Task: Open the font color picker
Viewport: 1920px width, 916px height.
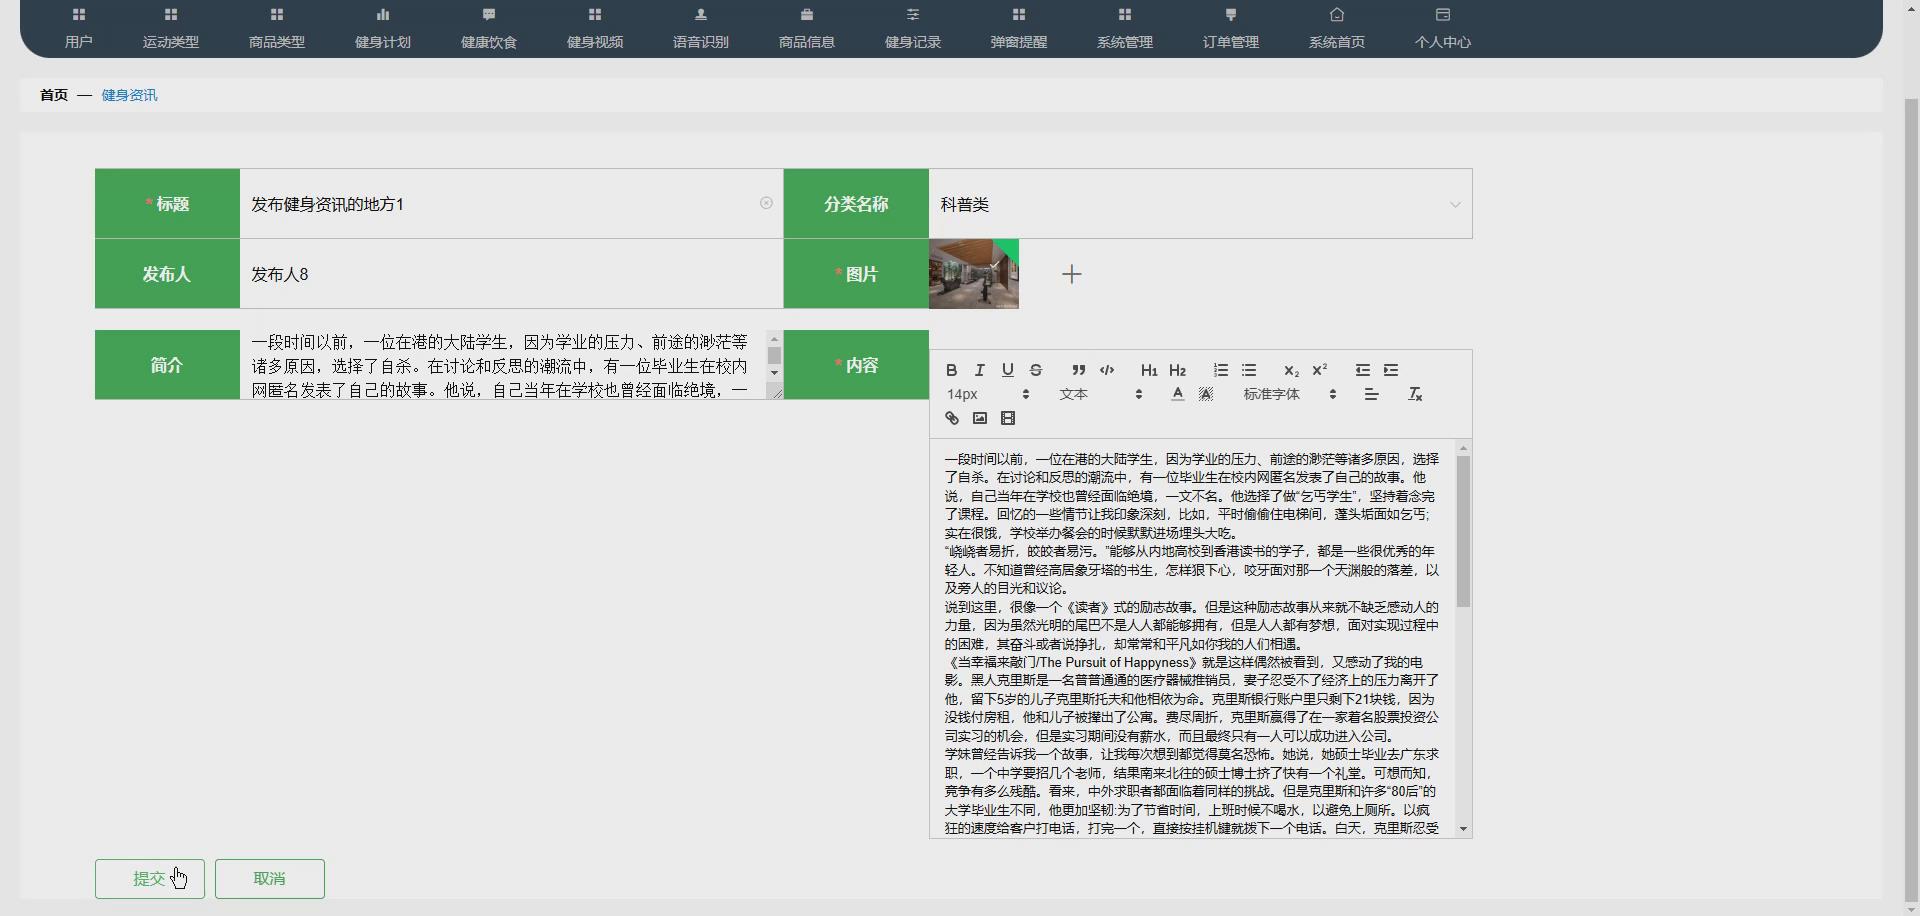Action: [1176, 394]
